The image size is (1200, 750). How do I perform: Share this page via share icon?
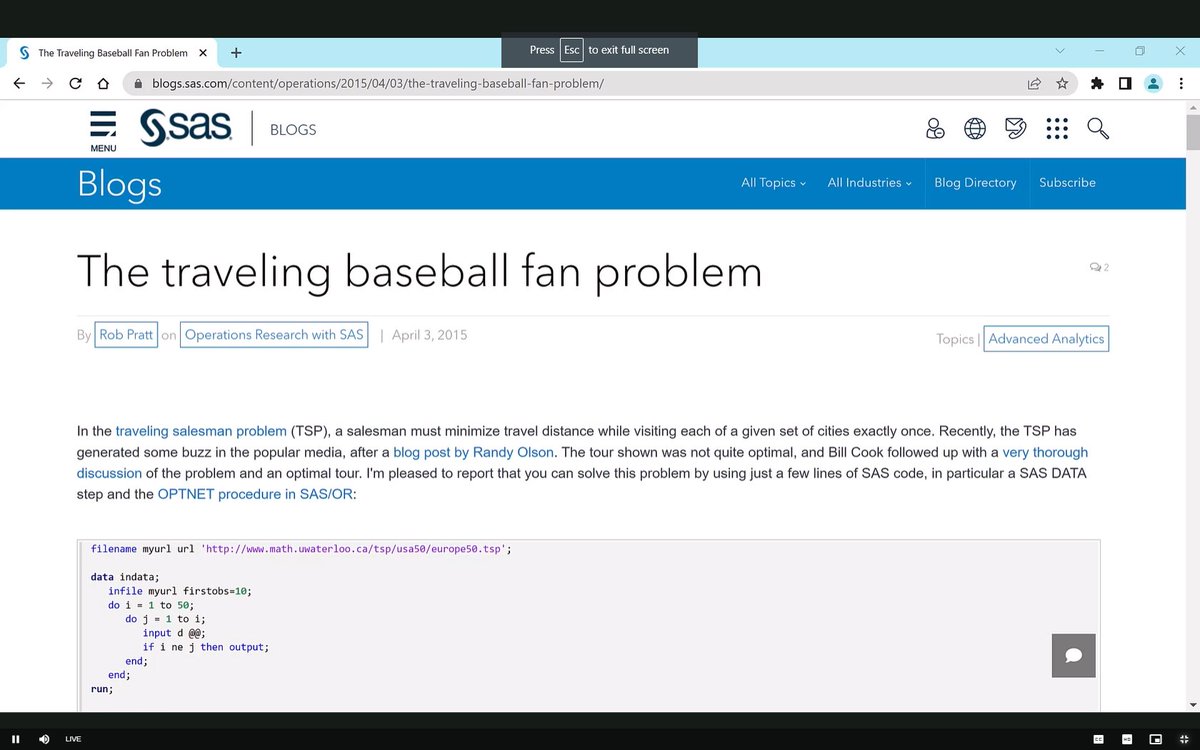click(x=1034, y=84)
